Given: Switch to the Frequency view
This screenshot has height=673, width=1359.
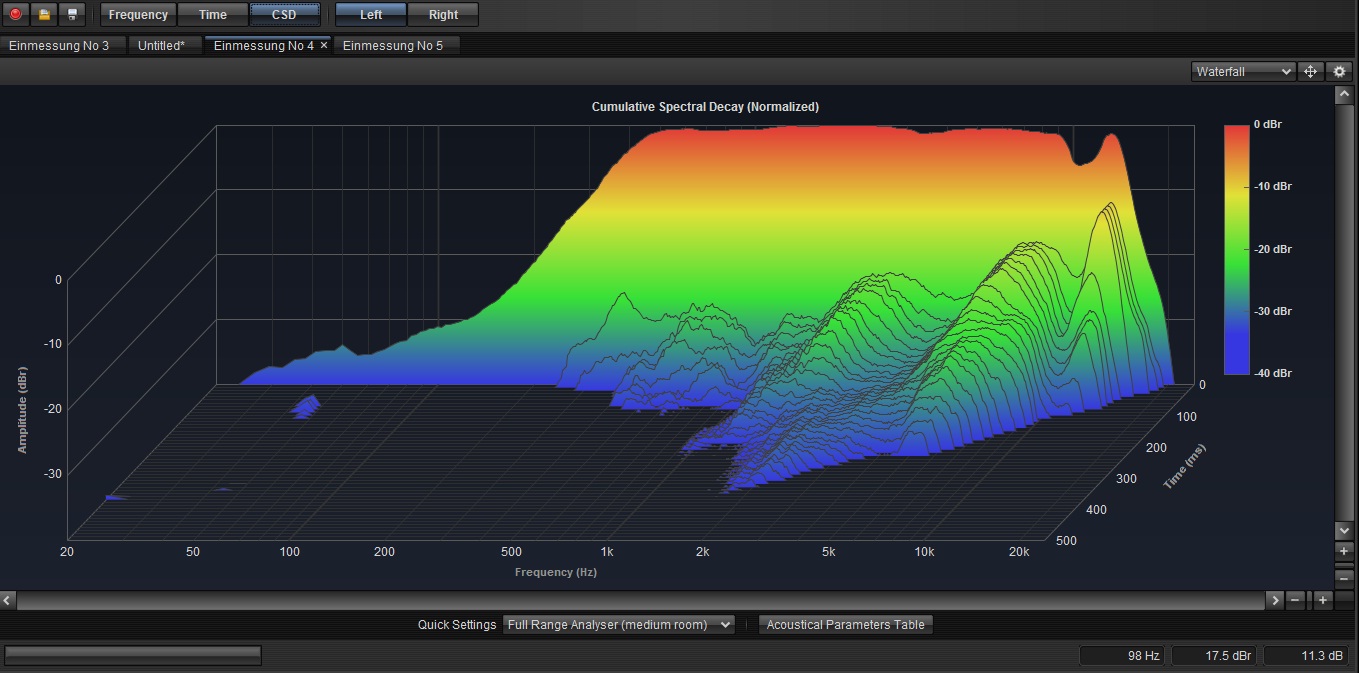Looking at the screenshot, I should tap(138, 15).
